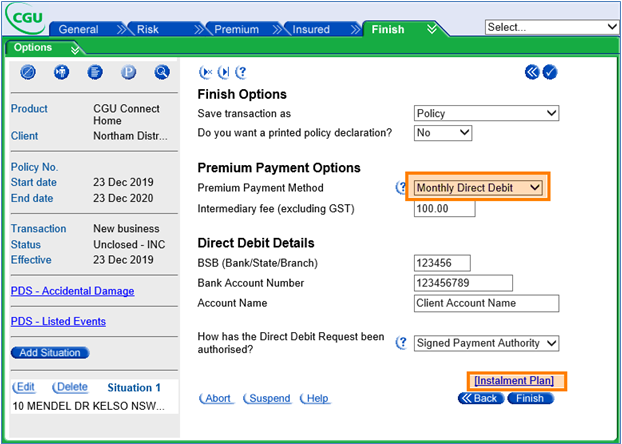The height and width of the screenshot is (444, 622).
Task: Open PDS - Accidental Damage link
Action: pyautogui.click(x=73, y=291)
